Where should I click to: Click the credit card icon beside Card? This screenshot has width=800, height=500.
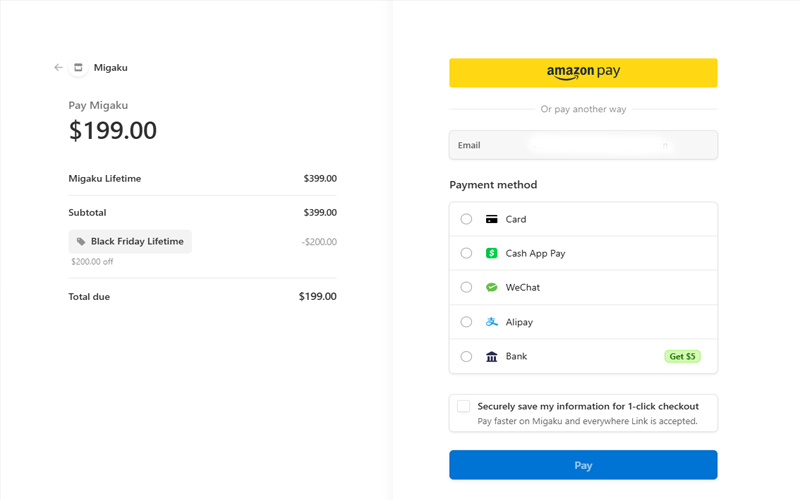pyautogui.click(x=491, y=219)
